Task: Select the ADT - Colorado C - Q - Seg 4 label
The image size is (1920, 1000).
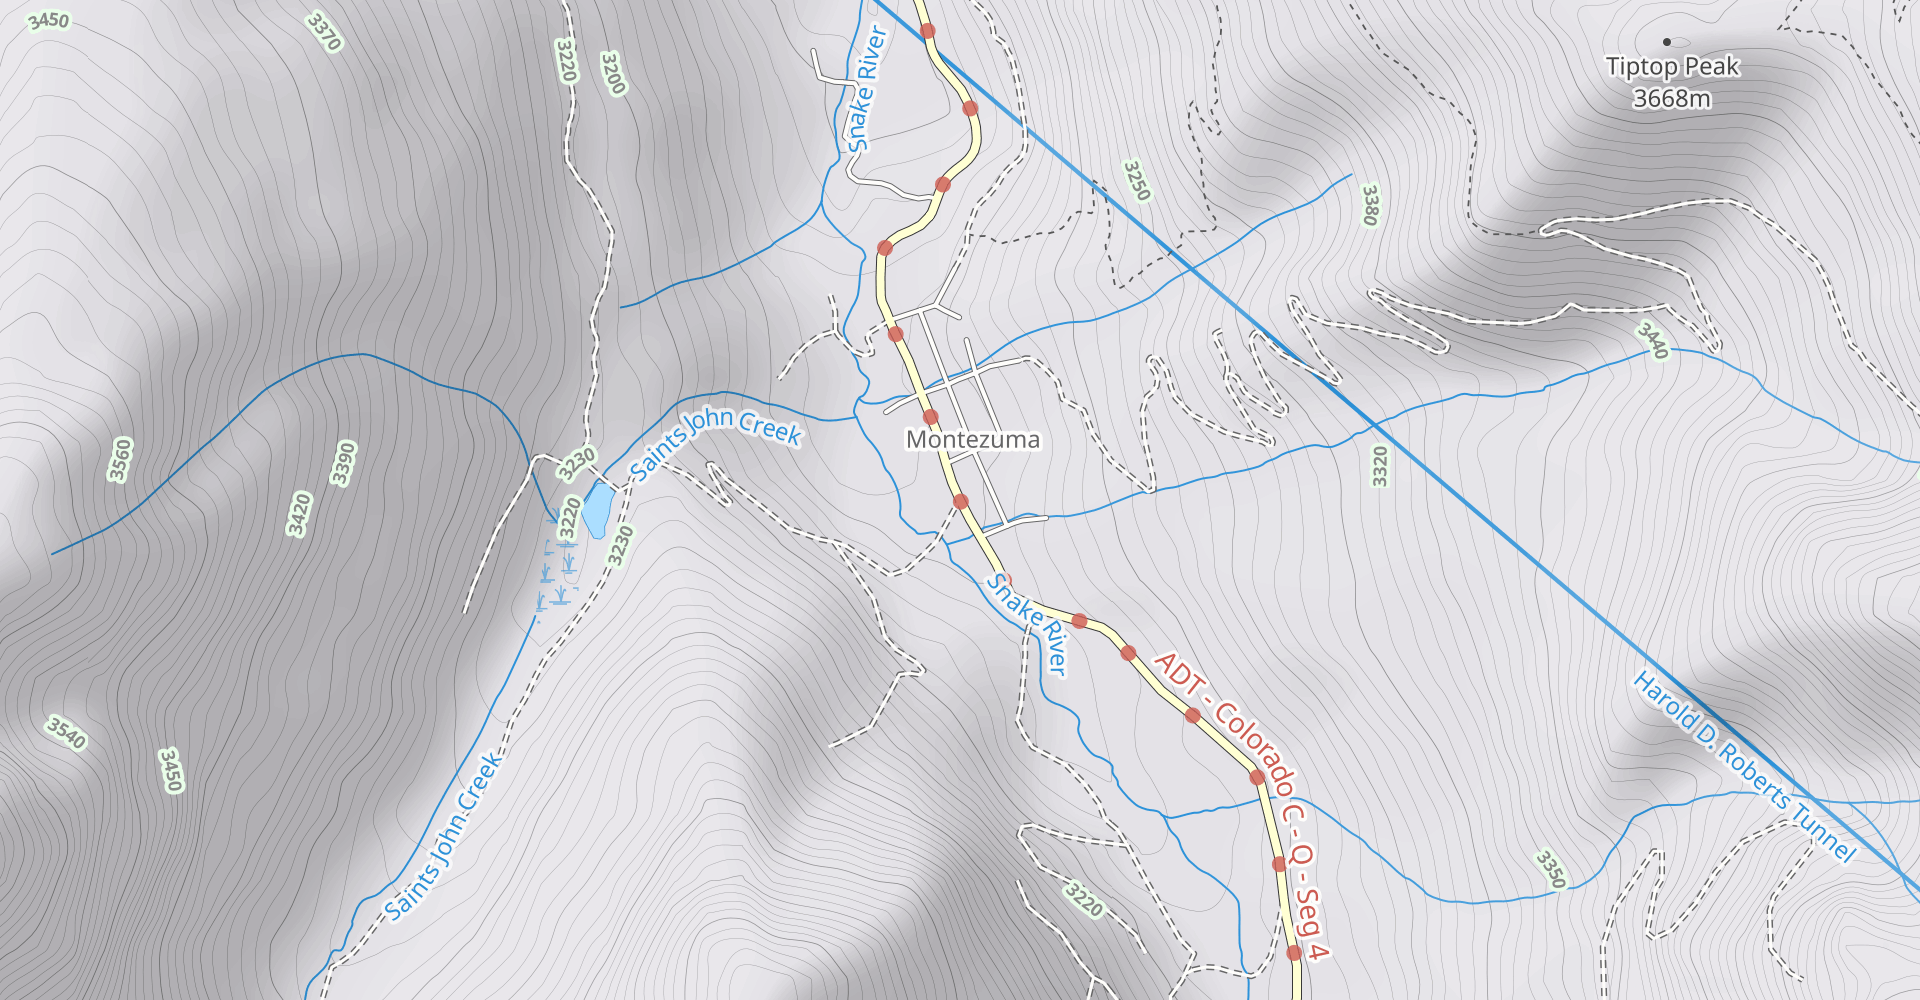Action: pos(1242,806)
